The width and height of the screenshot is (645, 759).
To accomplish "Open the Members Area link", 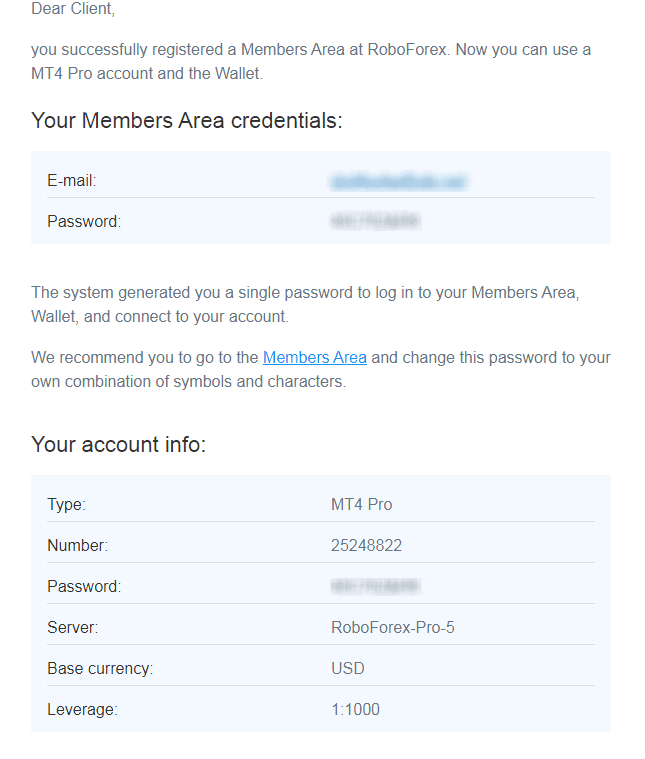I will (314, 358).
